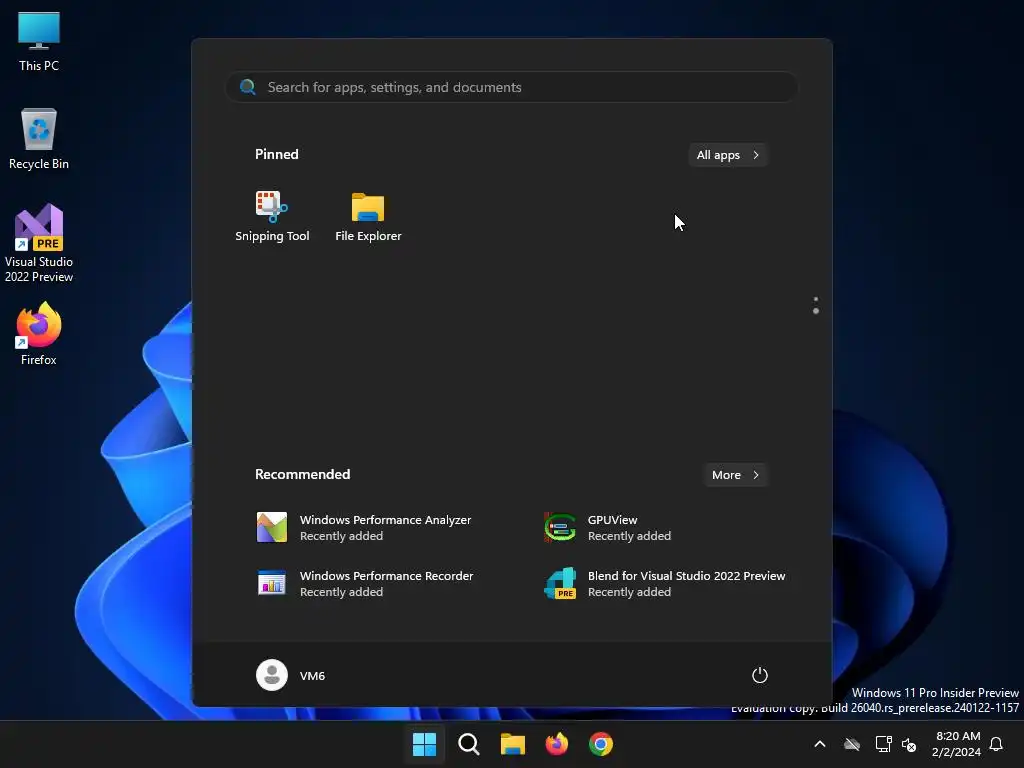The height and width of the screenshot is (768, 1024).
Task: Select the Recycle Bin desktop icon
Action: pyautogui.click(x=39, y=138)
